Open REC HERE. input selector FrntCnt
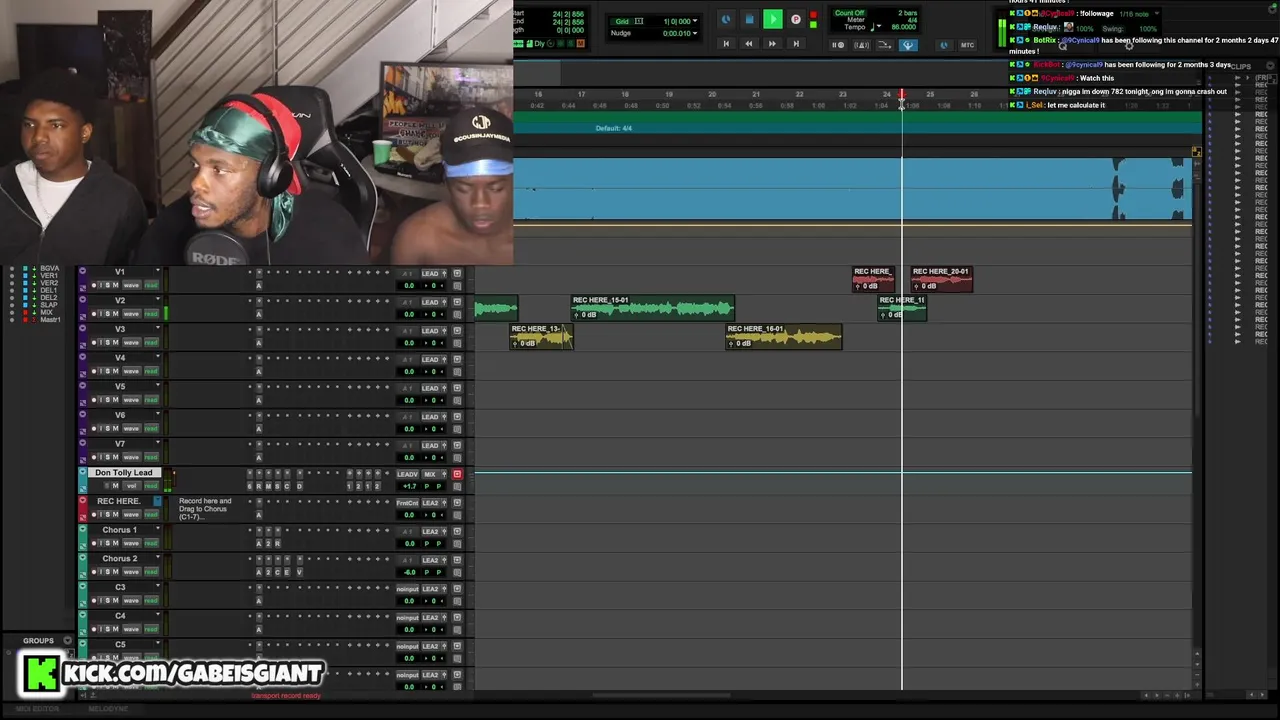This screenshot has width=1280, height=720. pyautogui.click(x=407, y=503)
